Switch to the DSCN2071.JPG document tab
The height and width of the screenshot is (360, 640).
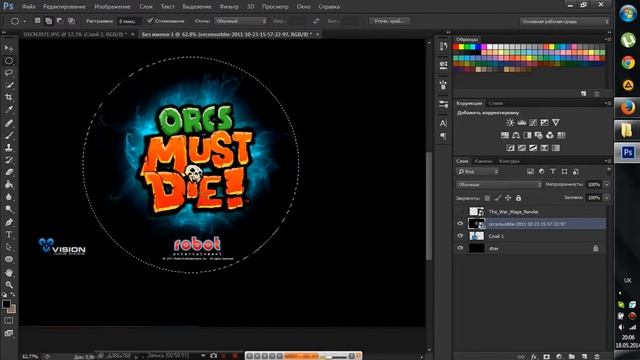(x=75, y=34)
